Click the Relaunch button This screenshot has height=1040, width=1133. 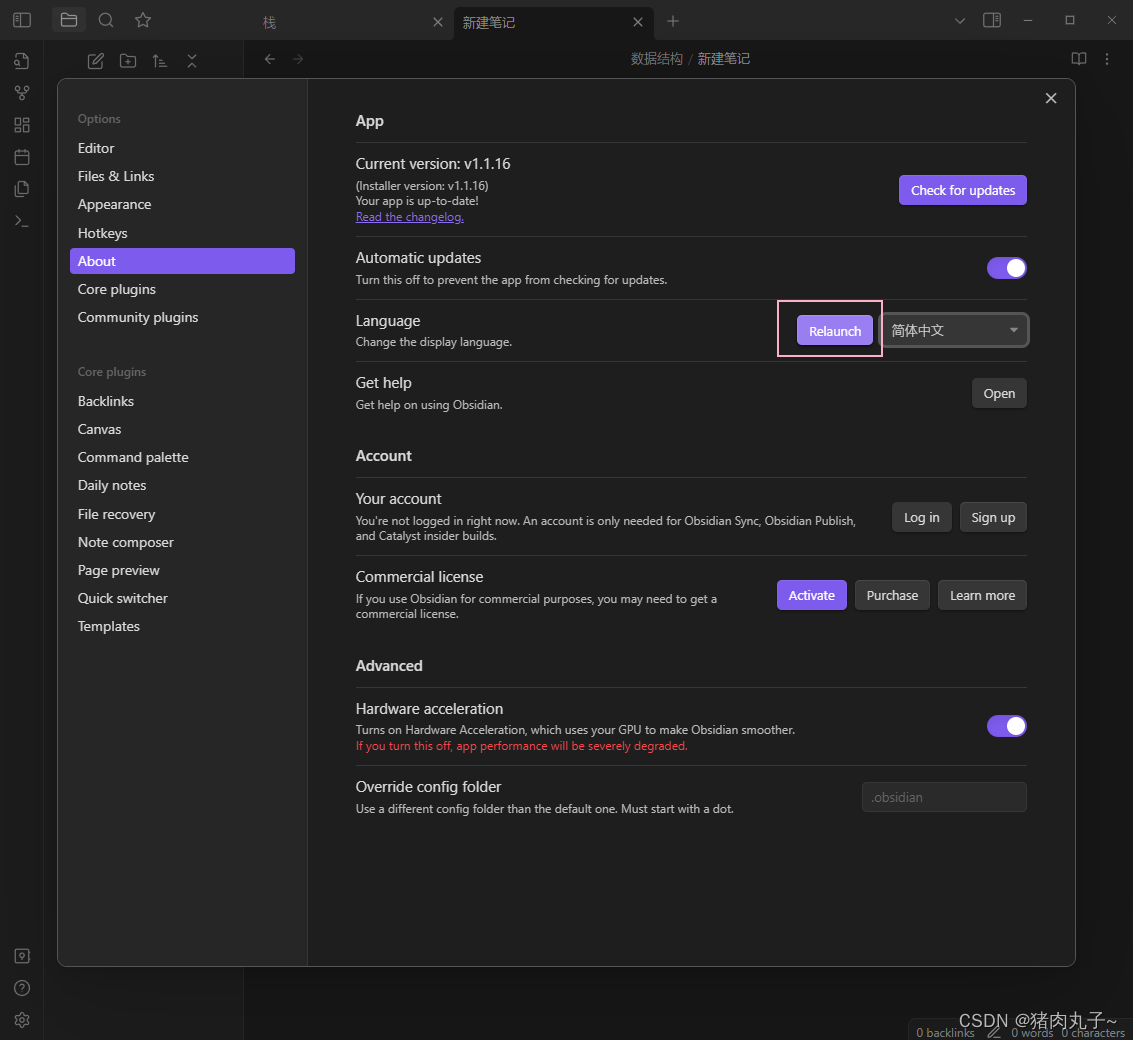point(835,331)
